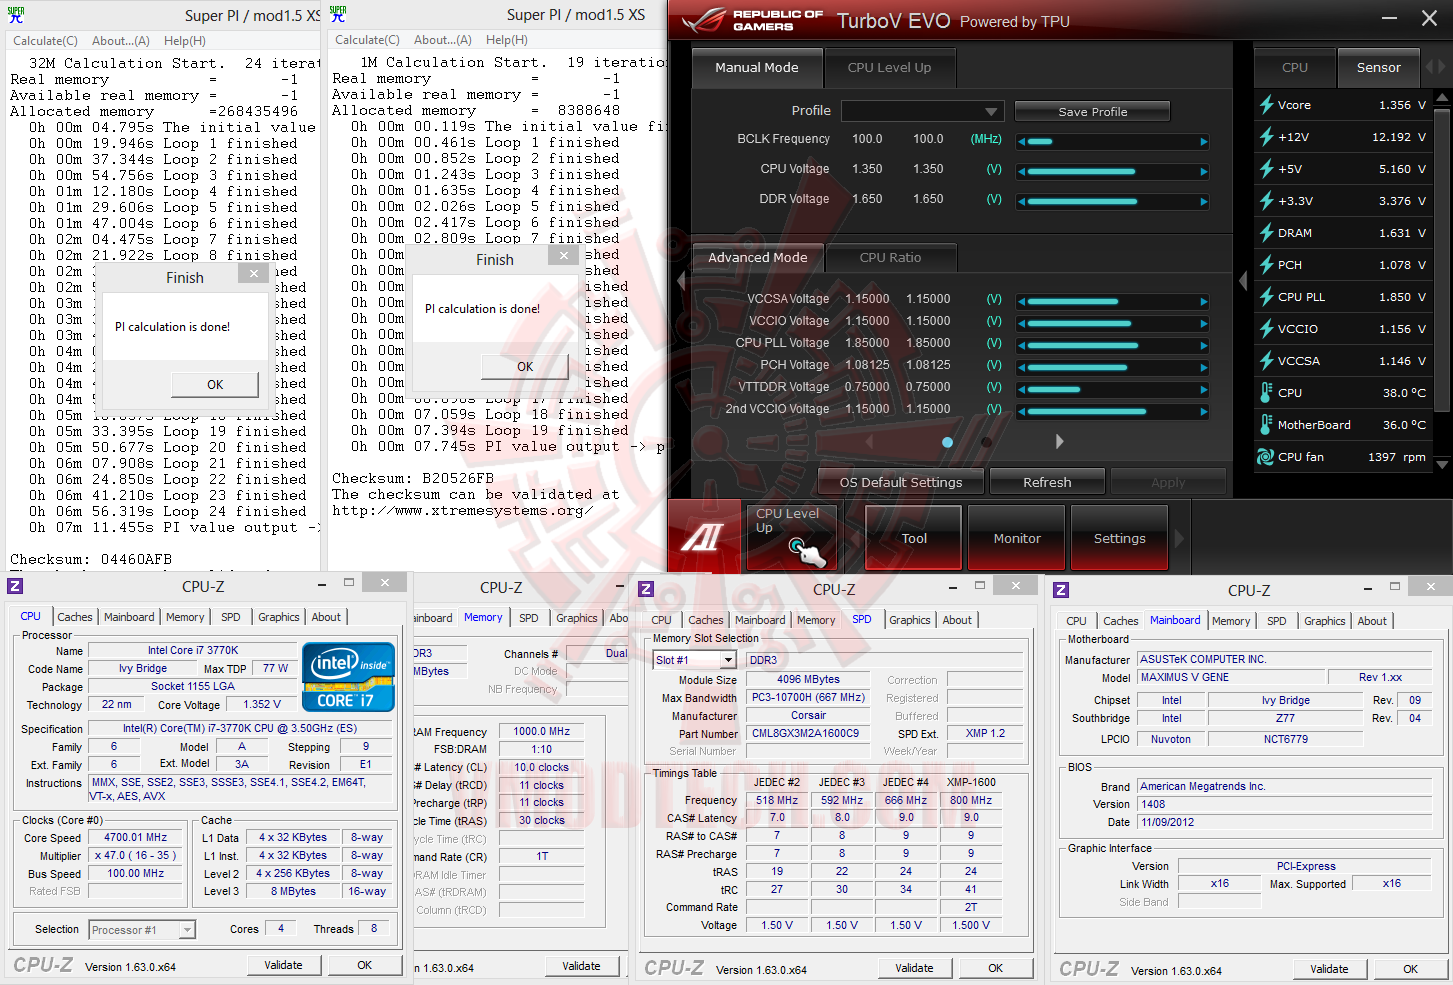Click the lightning icon beside the PCH sensor
The height and width of the screenshot is (985, 1453).
1267,265
